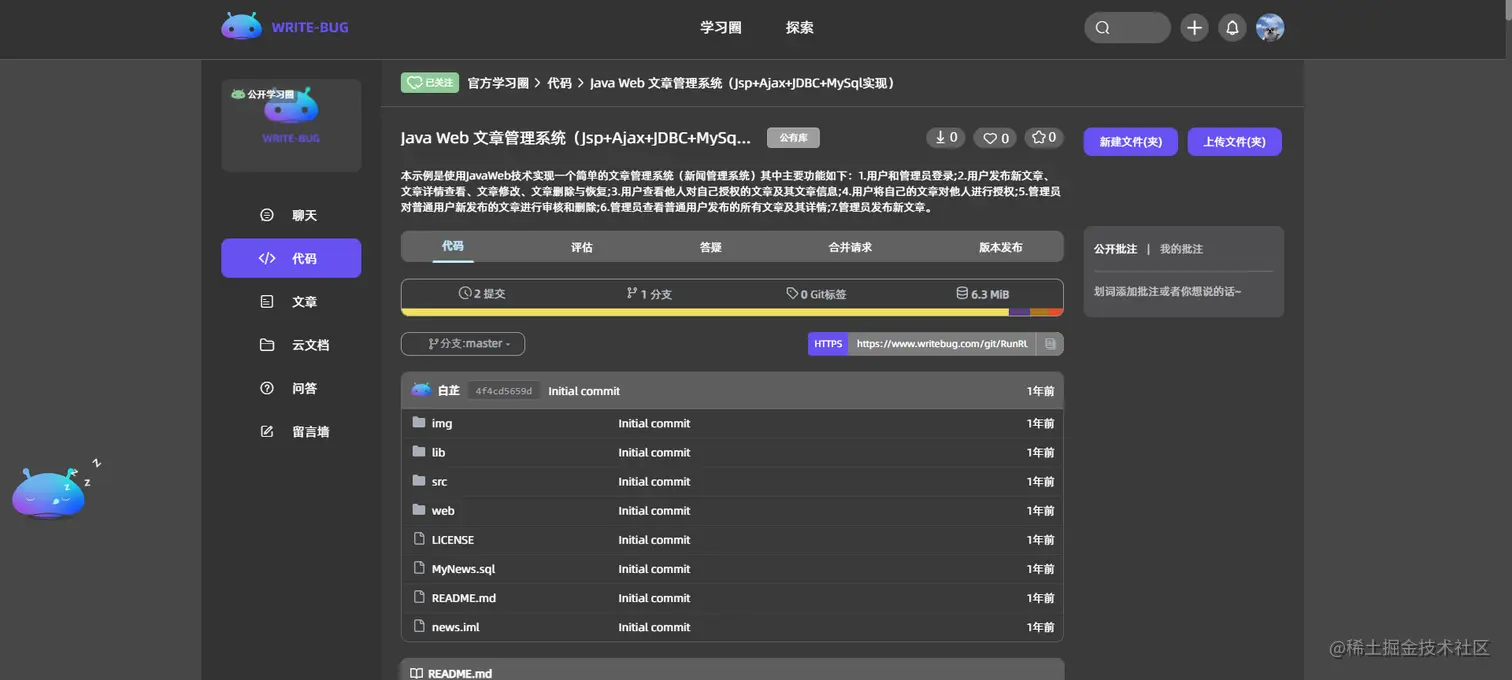The height and width of the screenshot is (680, 1512).
Task: View the 1 分支 branches
Action: coord(649,294)
